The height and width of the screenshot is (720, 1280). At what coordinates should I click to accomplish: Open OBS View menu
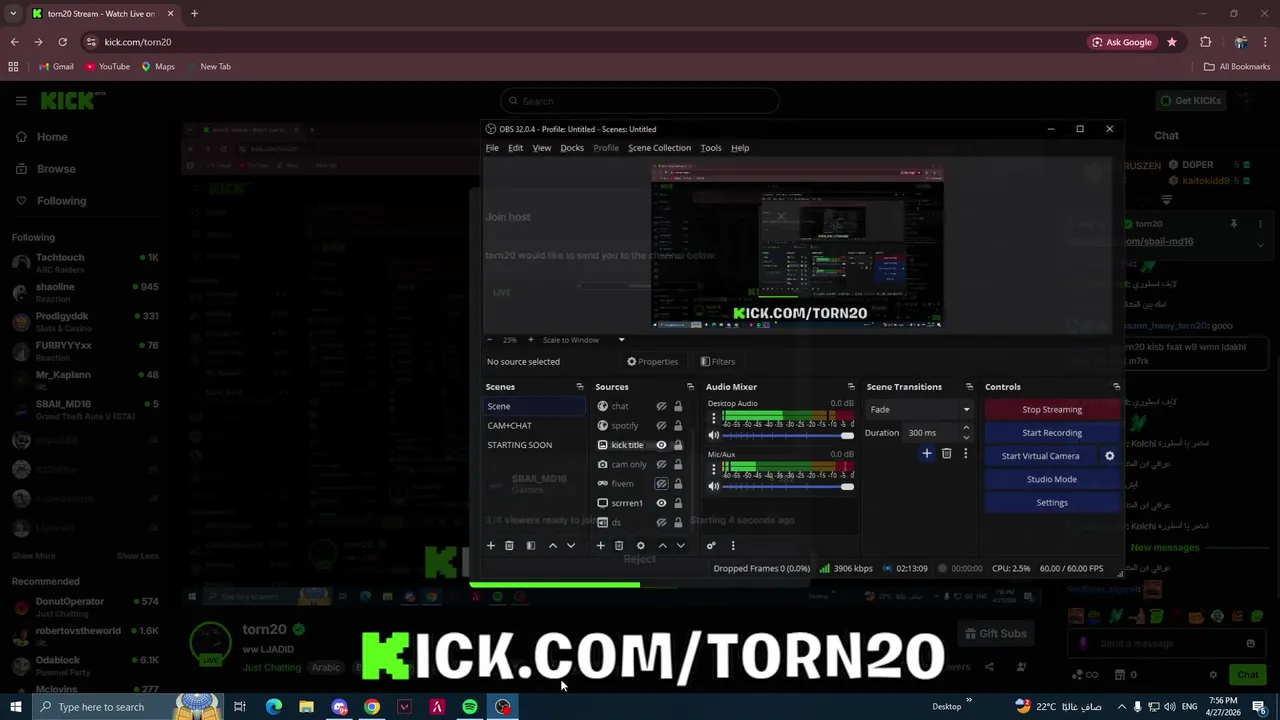541,148
